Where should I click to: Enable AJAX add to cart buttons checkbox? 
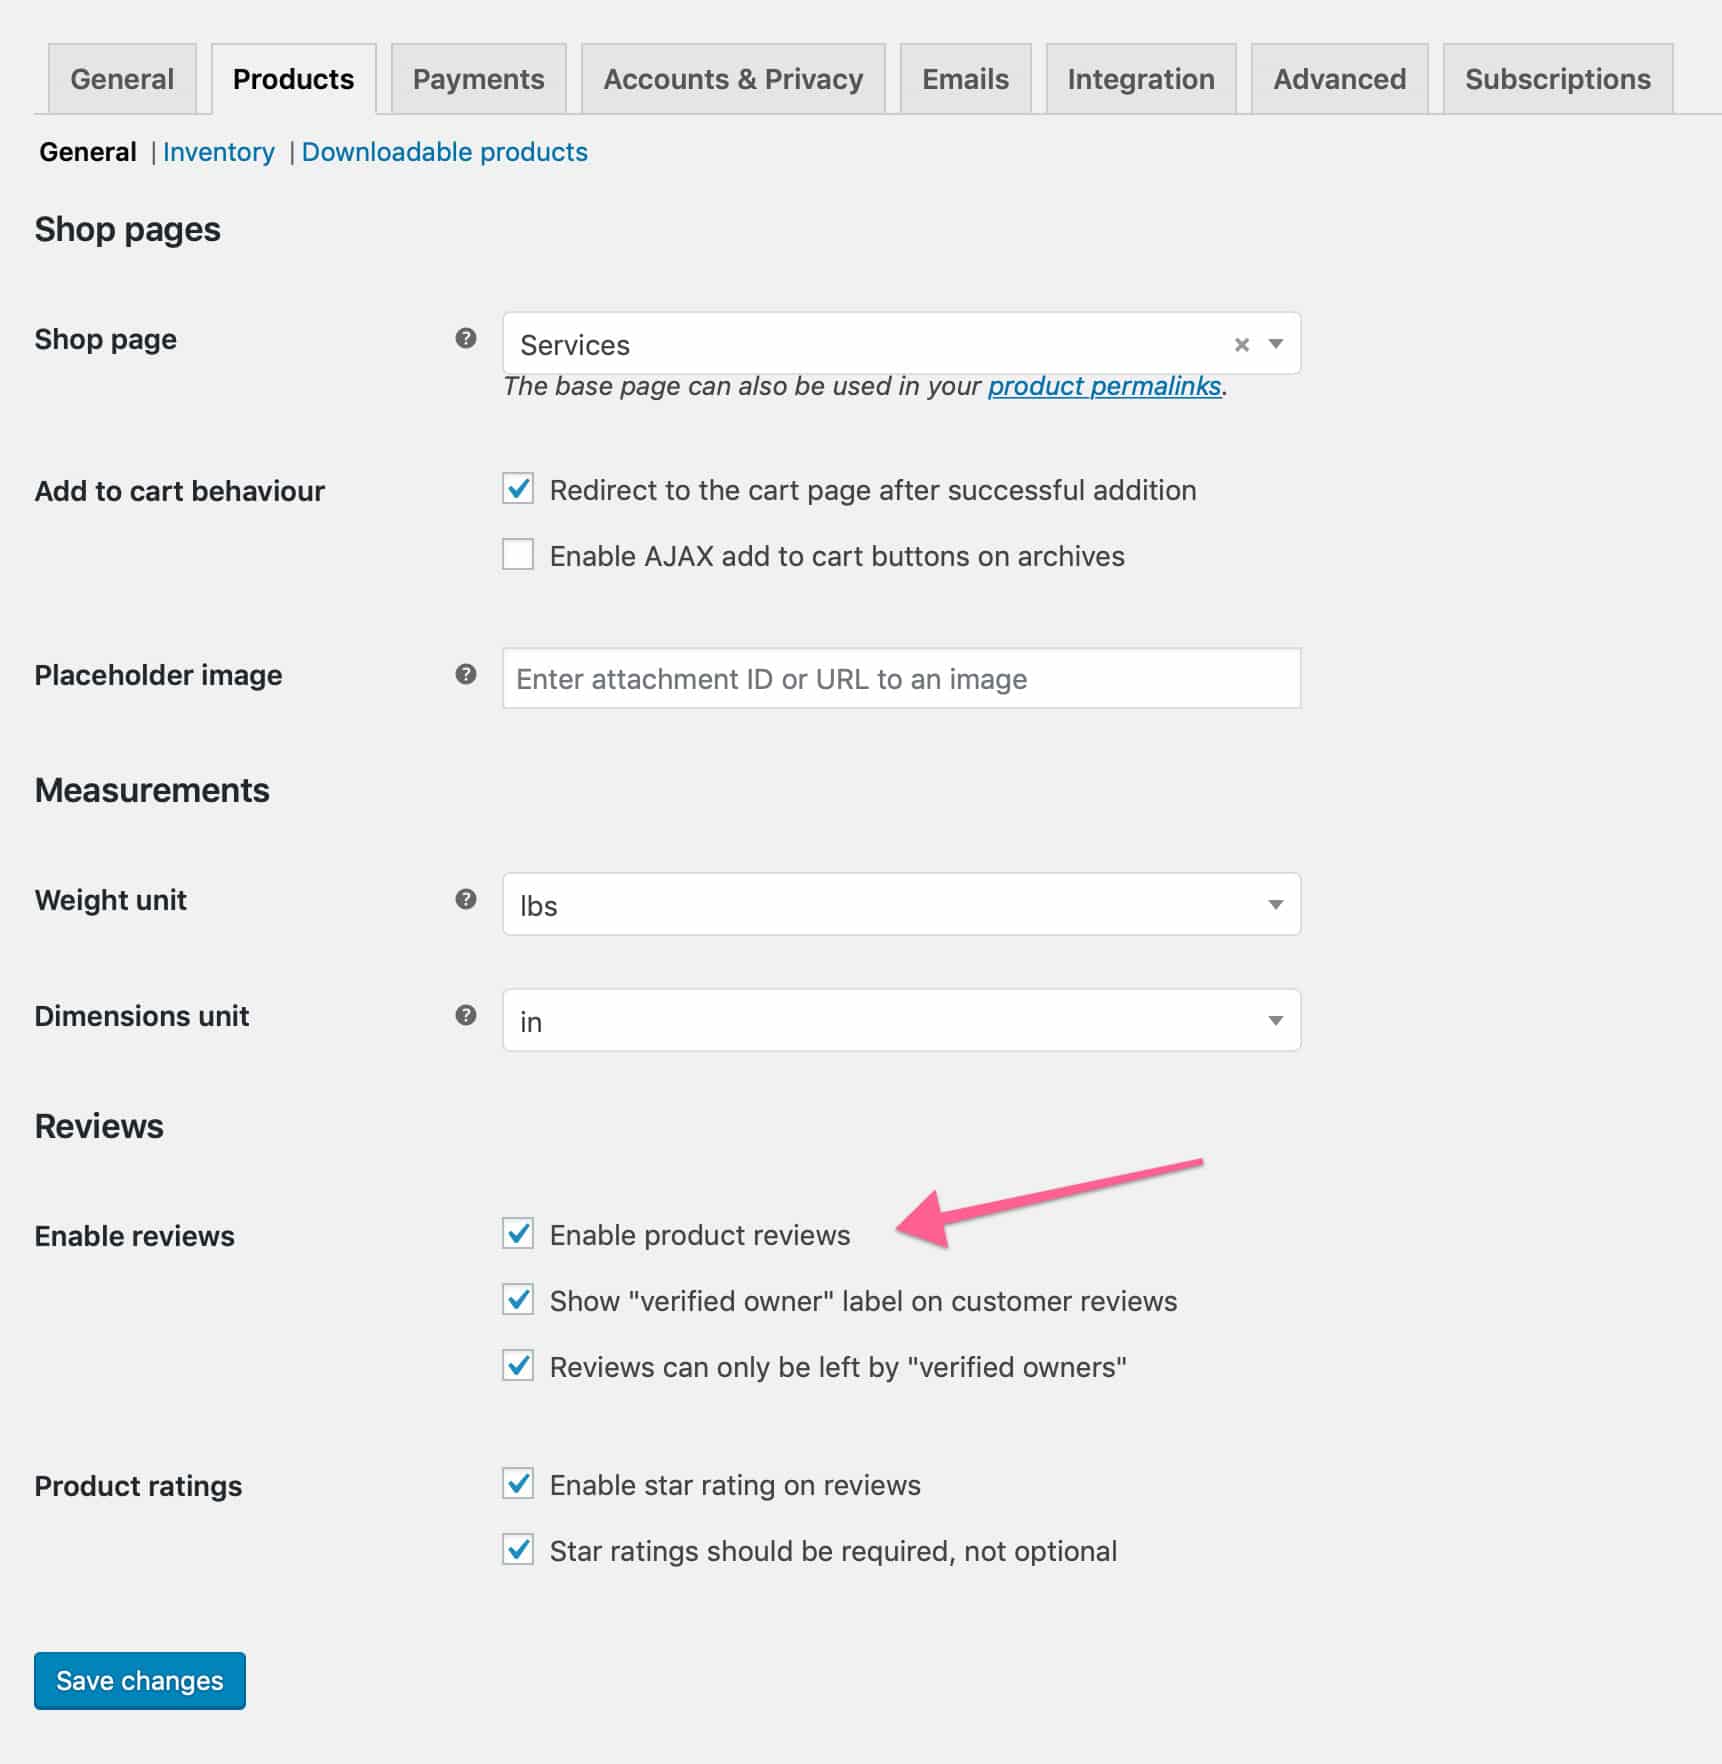tap(518, 555)
